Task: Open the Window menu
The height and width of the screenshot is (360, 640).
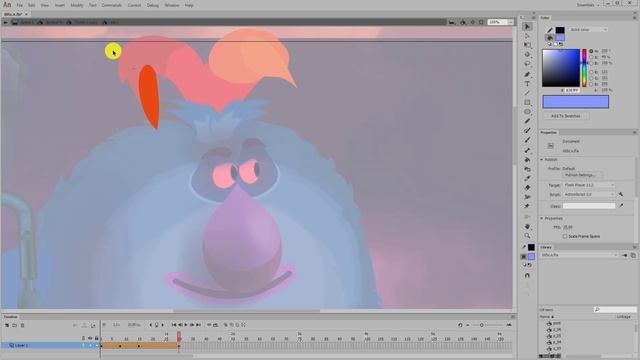Action: (172, 5)
